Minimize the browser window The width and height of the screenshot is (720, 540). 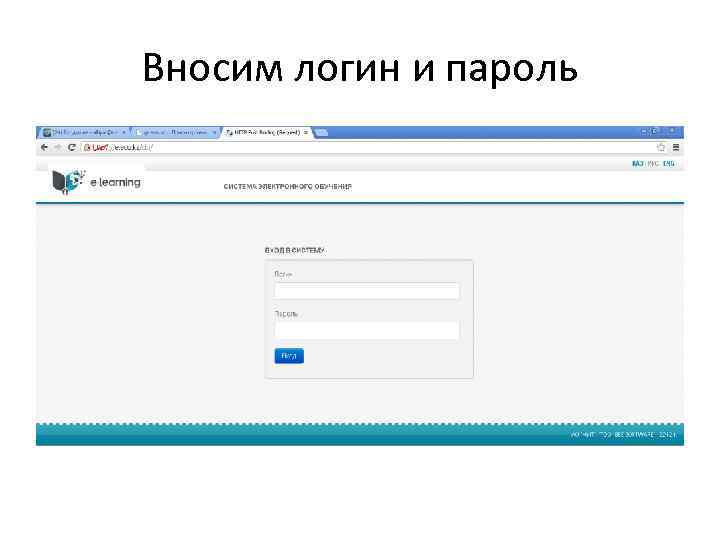[x=644, y=132]
